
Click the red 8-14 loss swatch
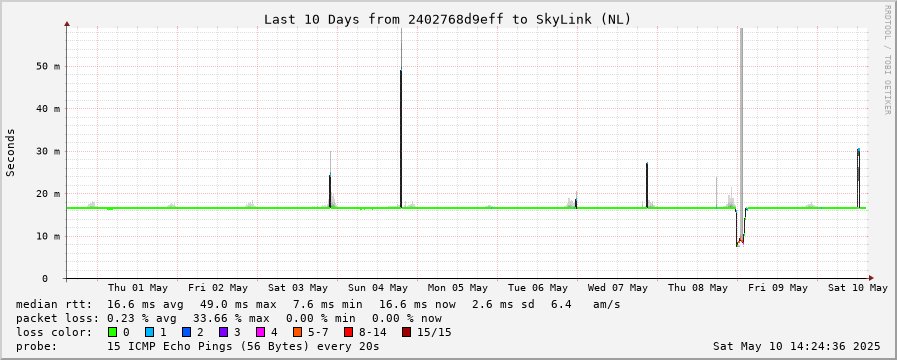point(348,332)
